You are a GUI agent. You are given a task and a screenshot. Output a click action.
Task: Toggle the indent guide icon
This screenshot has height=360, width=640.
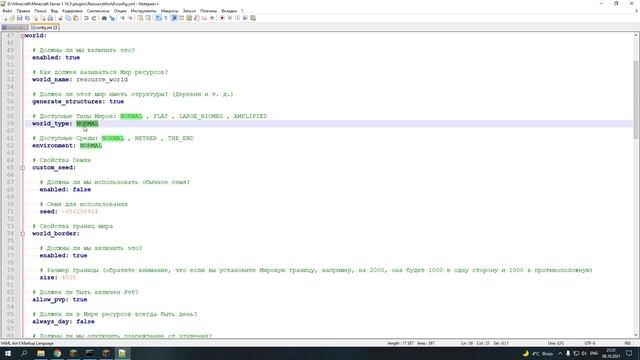click(173, 18)
